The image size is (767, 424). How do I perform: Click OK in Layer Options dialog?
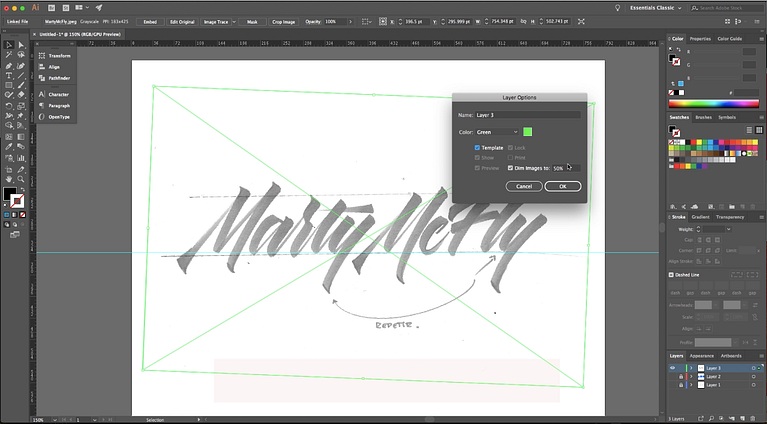click(x=563, y=186)
